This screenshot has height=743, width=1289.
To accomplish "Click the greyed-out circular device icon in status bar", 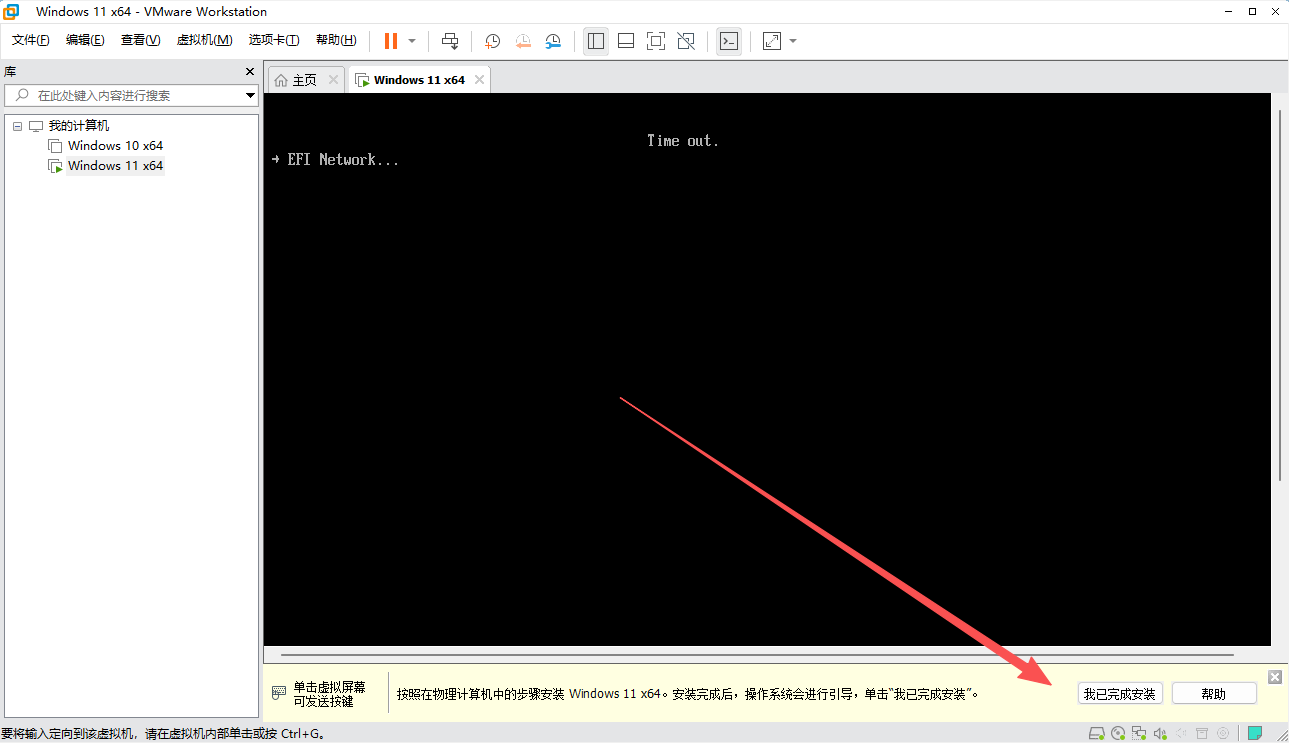I will 1223,733.
